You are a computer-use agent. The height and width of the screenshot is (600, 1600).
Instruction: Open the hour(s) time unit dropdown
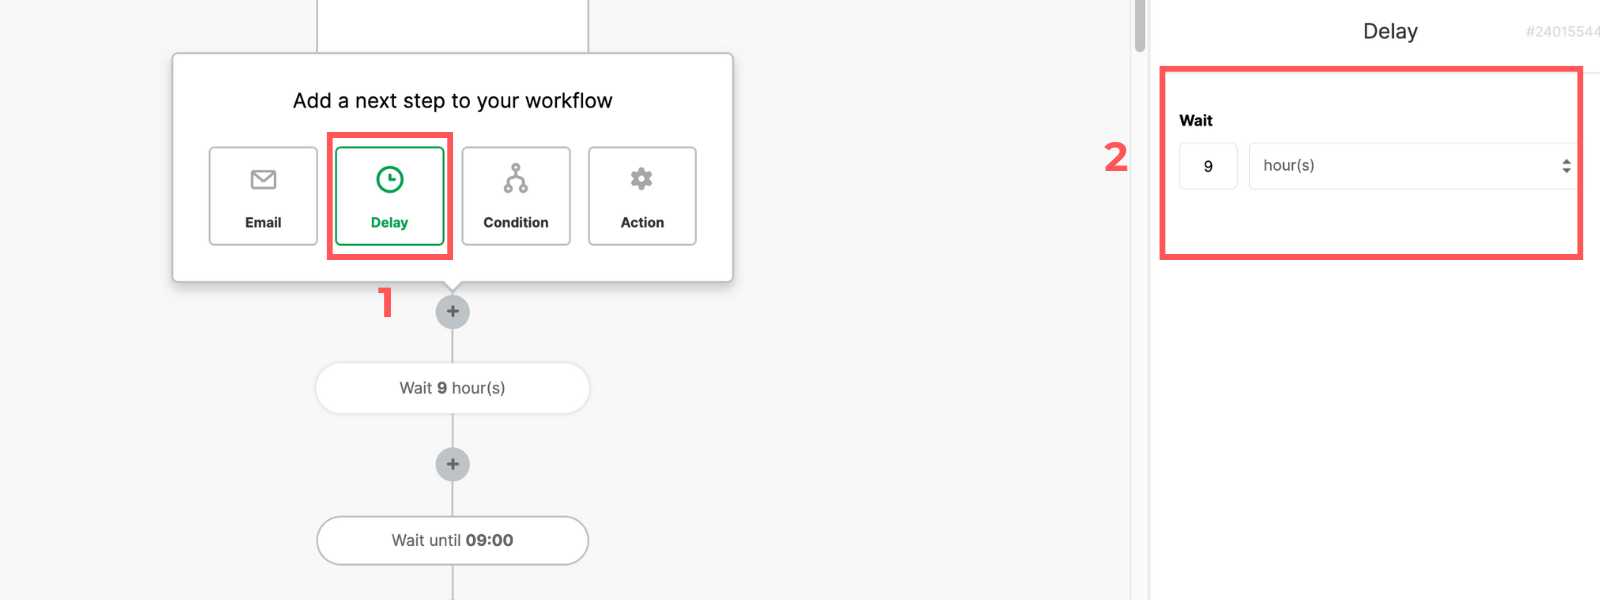1413,166
